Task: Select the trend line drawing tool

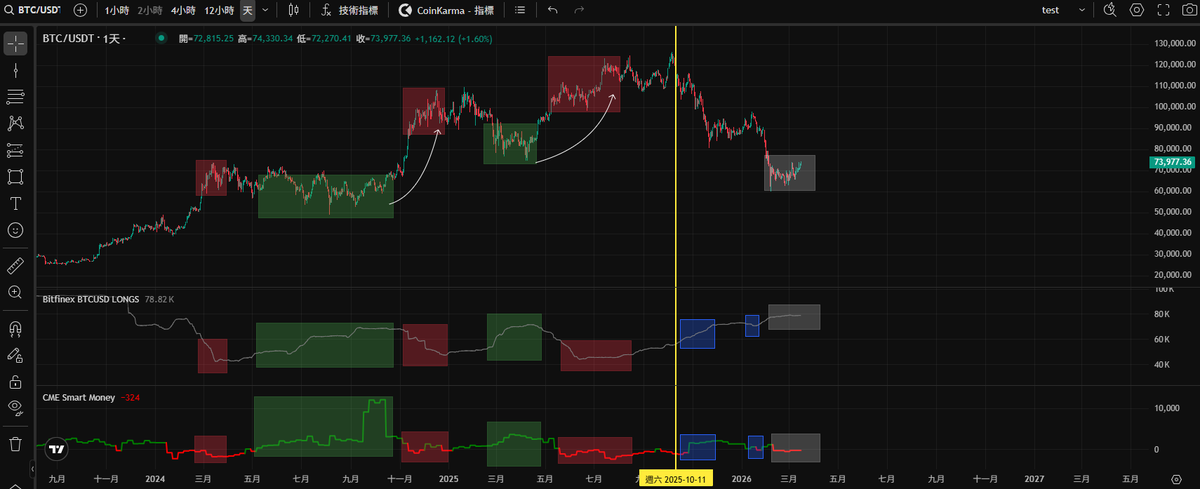Action: [x=16, y=71]
